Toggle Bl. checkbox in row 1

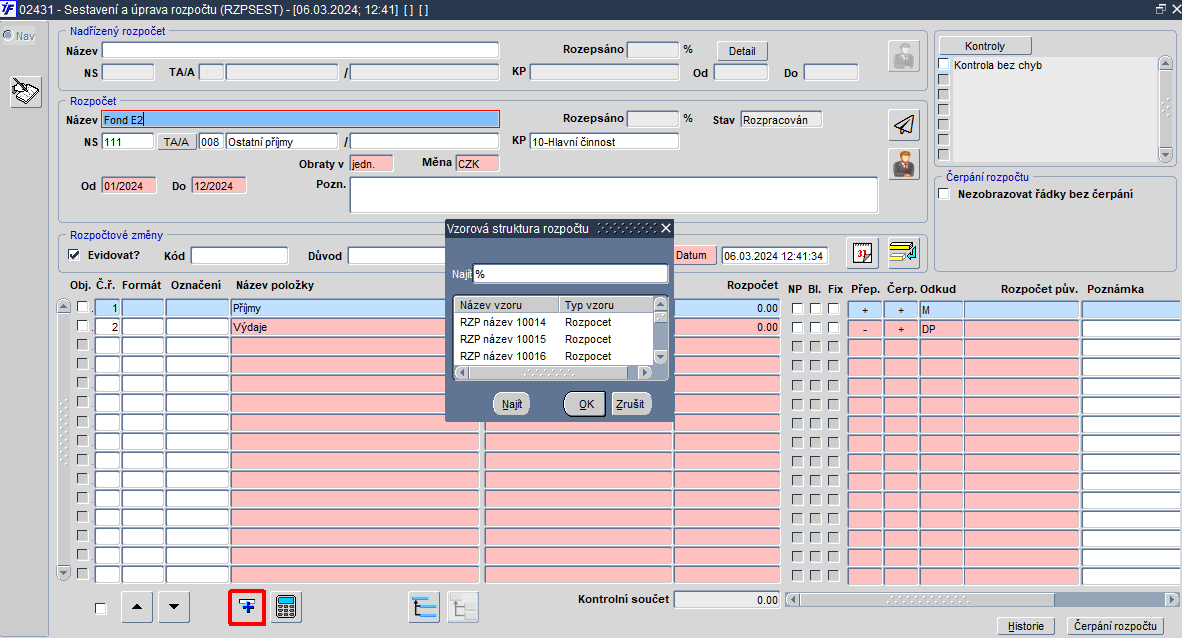pyautogui.click(x=815, y=308)
